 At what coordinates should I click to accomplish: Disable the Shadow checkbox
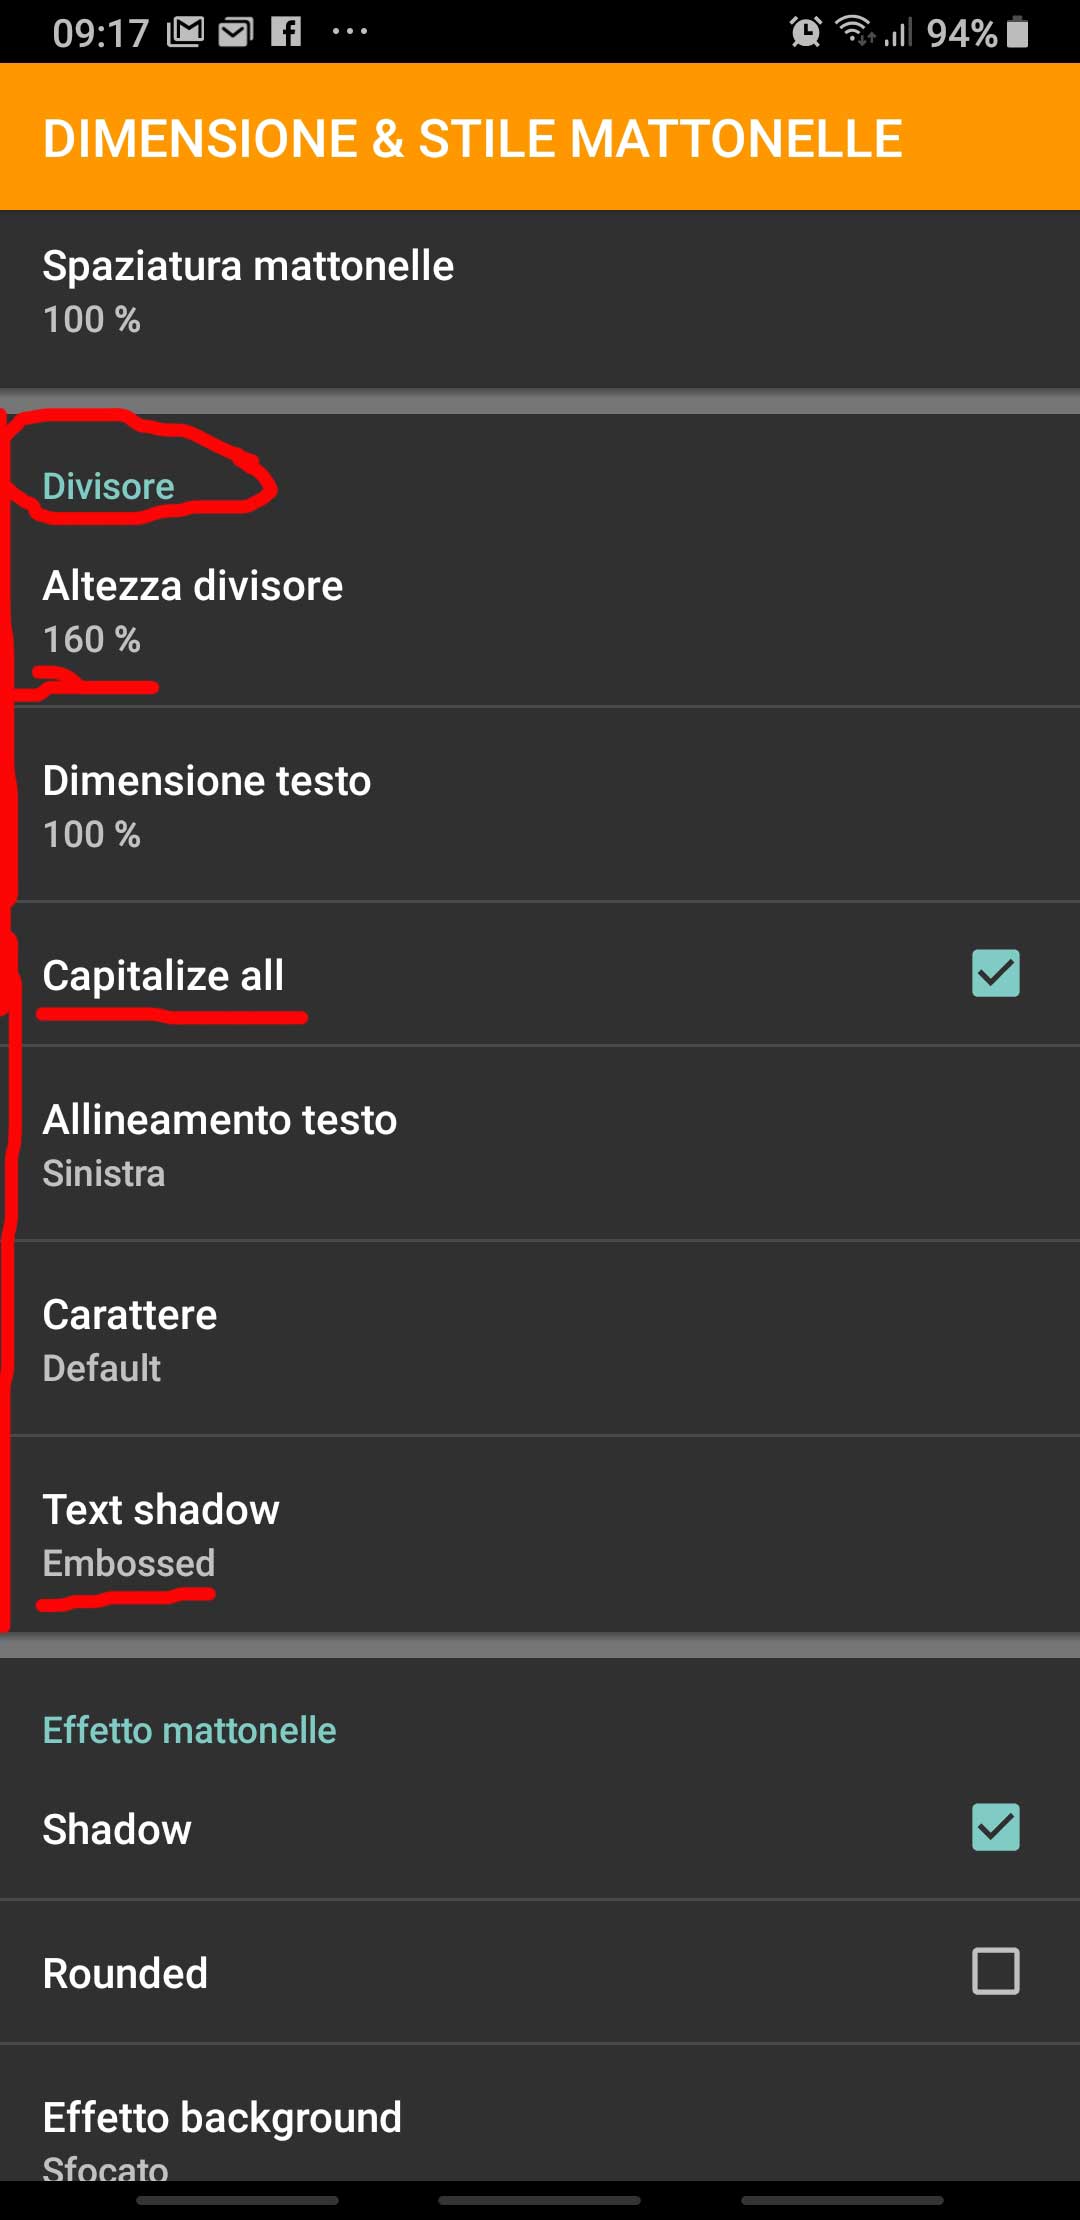pos(995,1827)
